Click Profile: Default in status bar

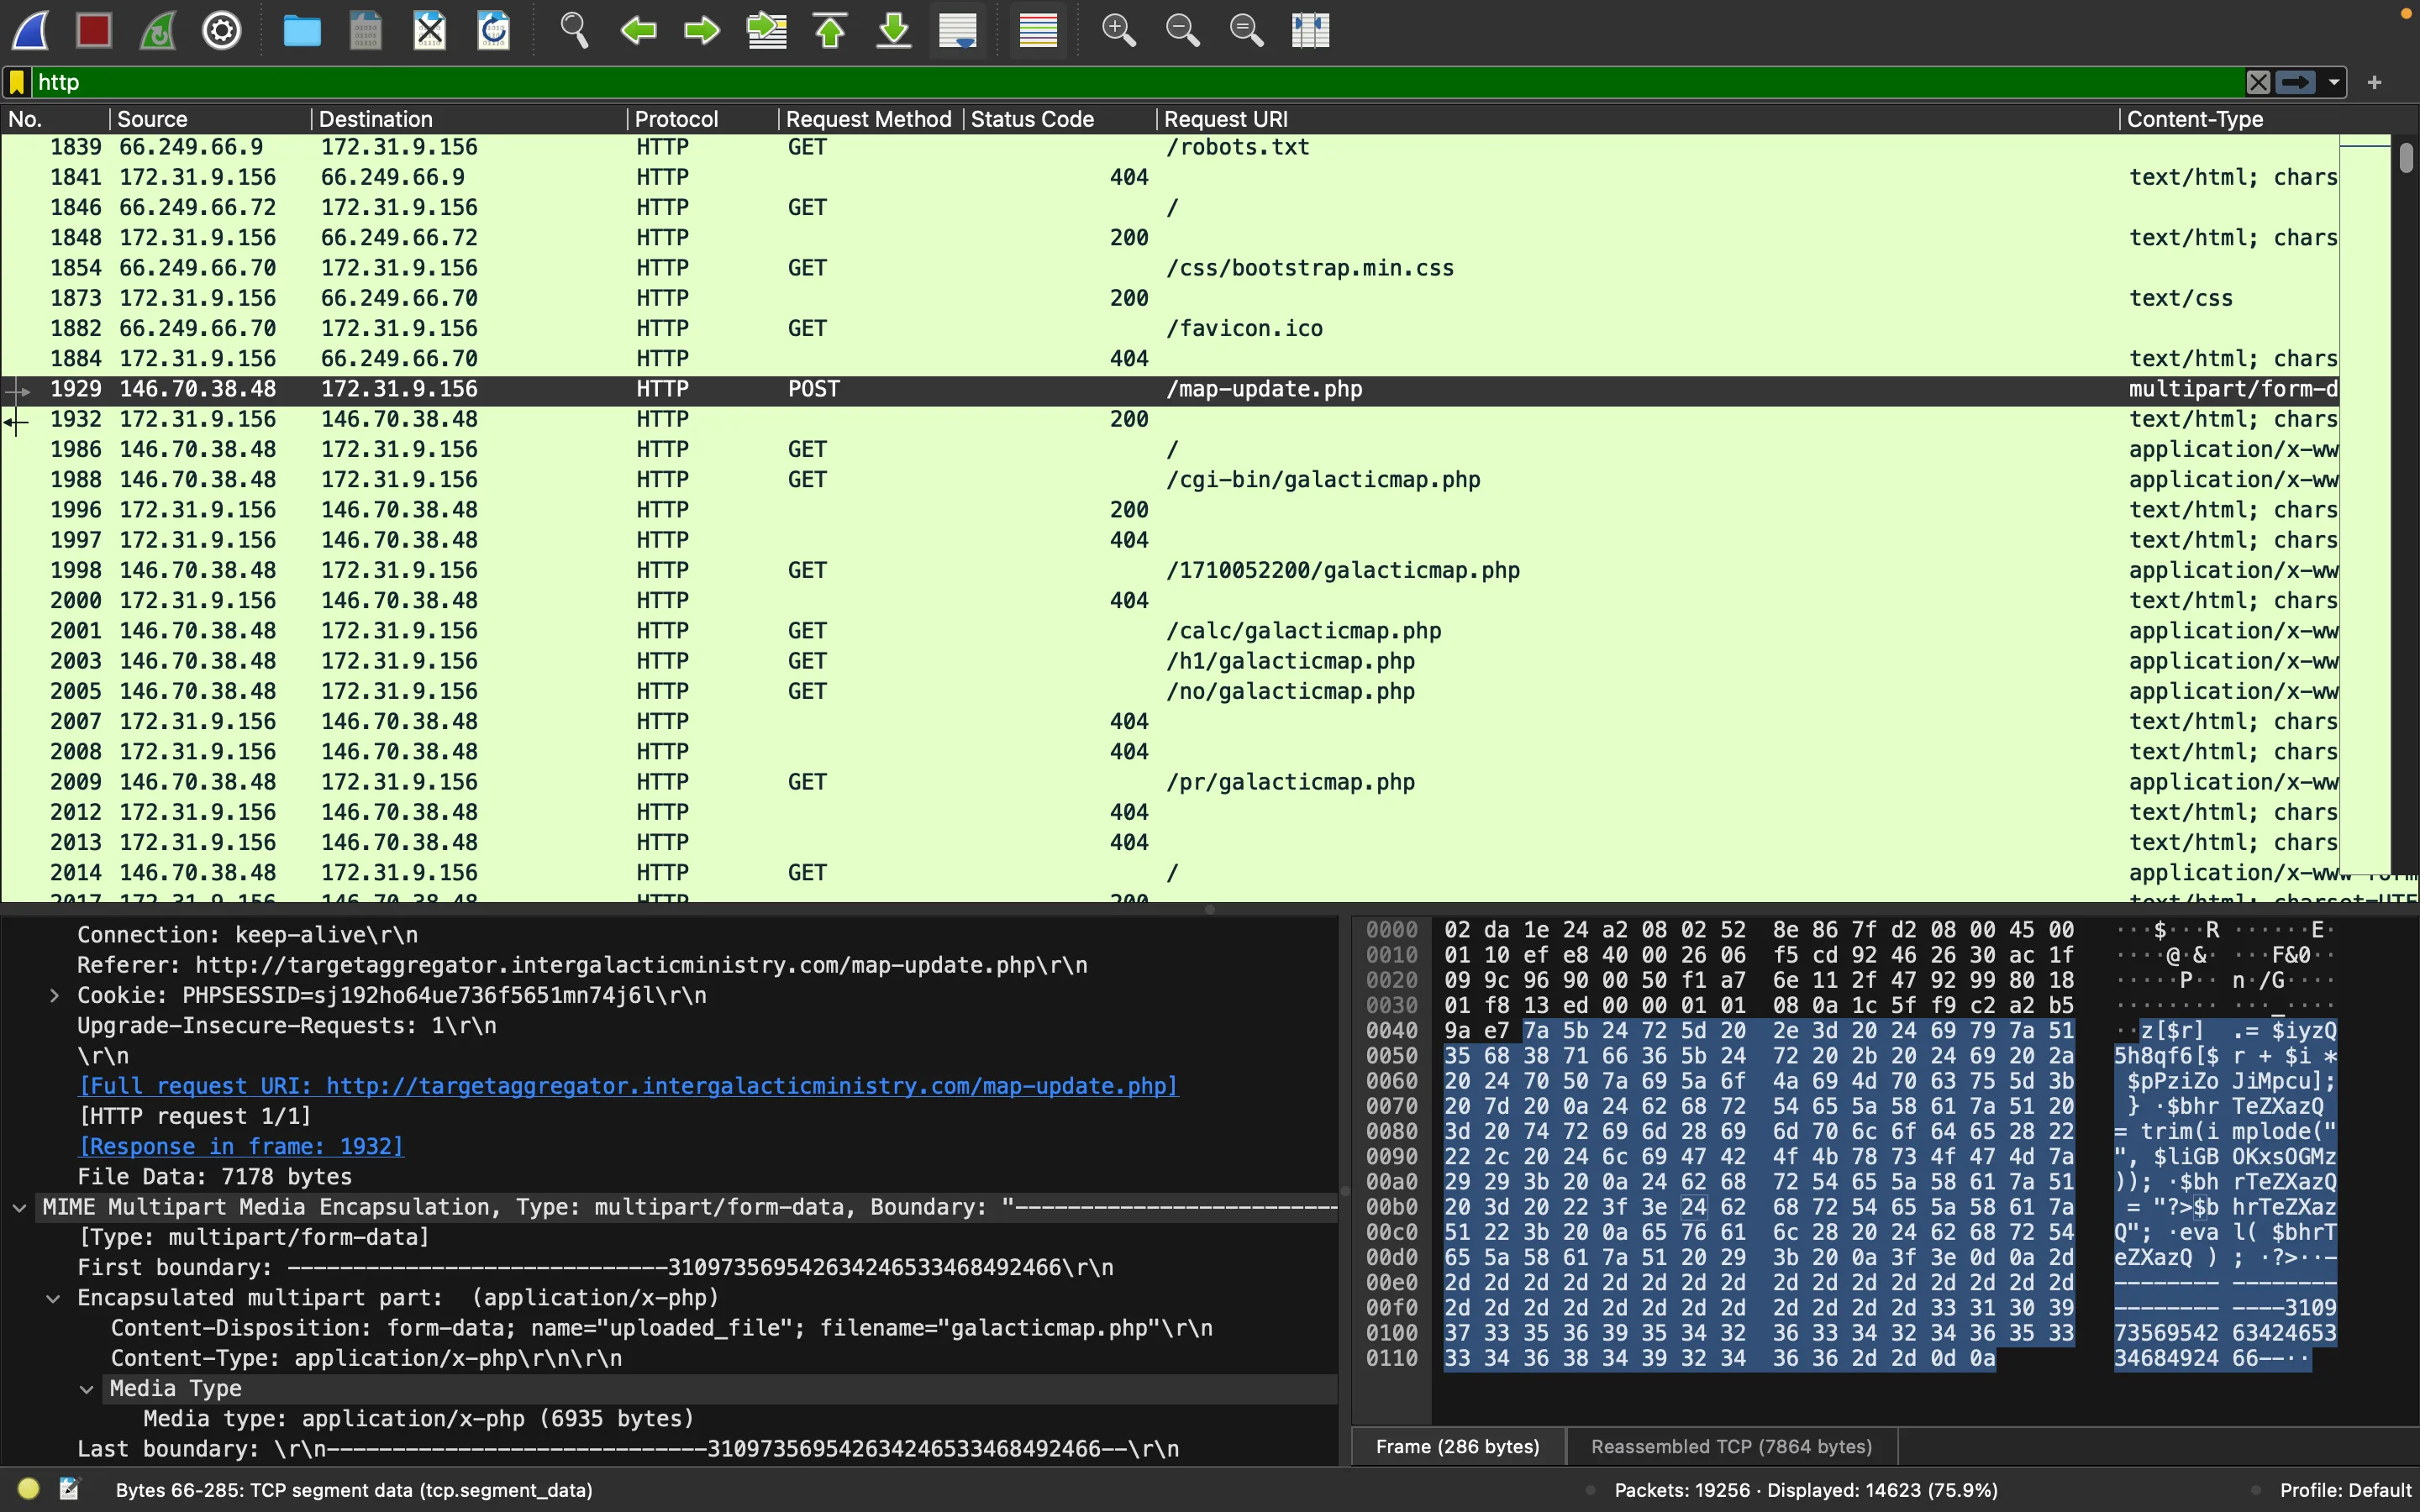tap(2345, 1490)
